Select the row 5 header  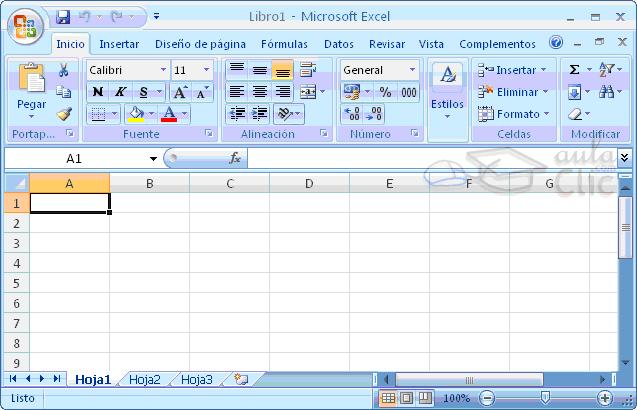point(16,283)
